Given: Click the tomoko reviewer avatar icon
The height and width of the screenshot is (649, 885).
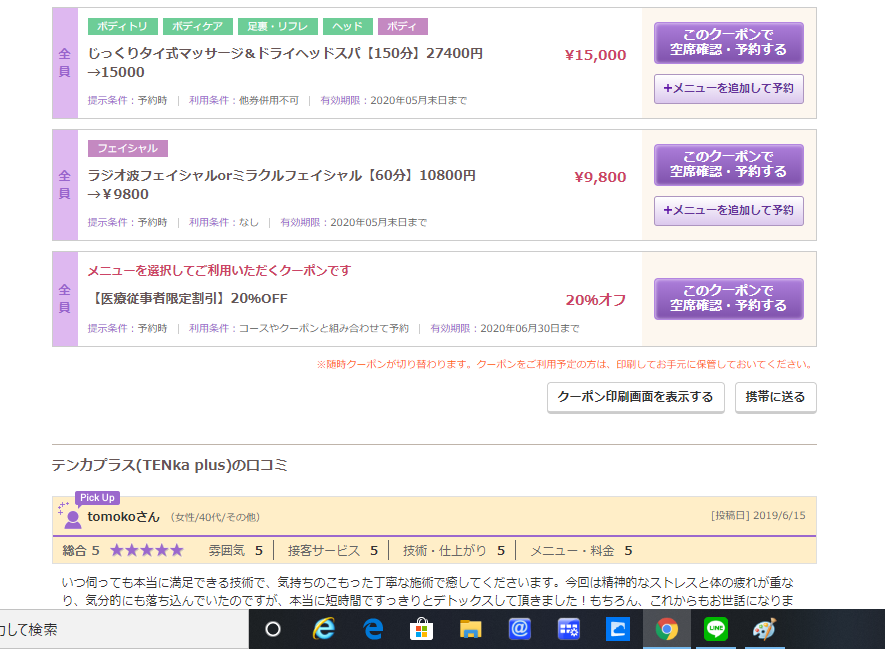Looking at the screenshot, I should [x=72, y=517].
